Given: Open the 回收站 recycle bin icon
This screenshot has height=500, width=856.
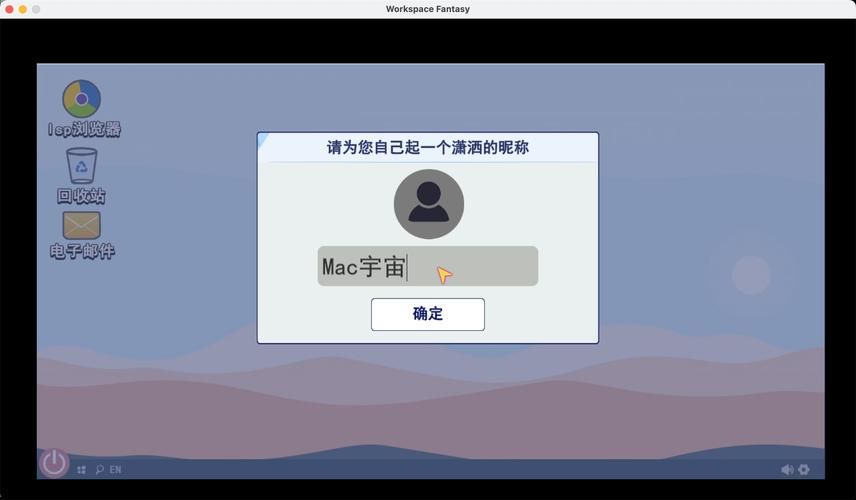Looking at the screenshot, I should 81,166.
